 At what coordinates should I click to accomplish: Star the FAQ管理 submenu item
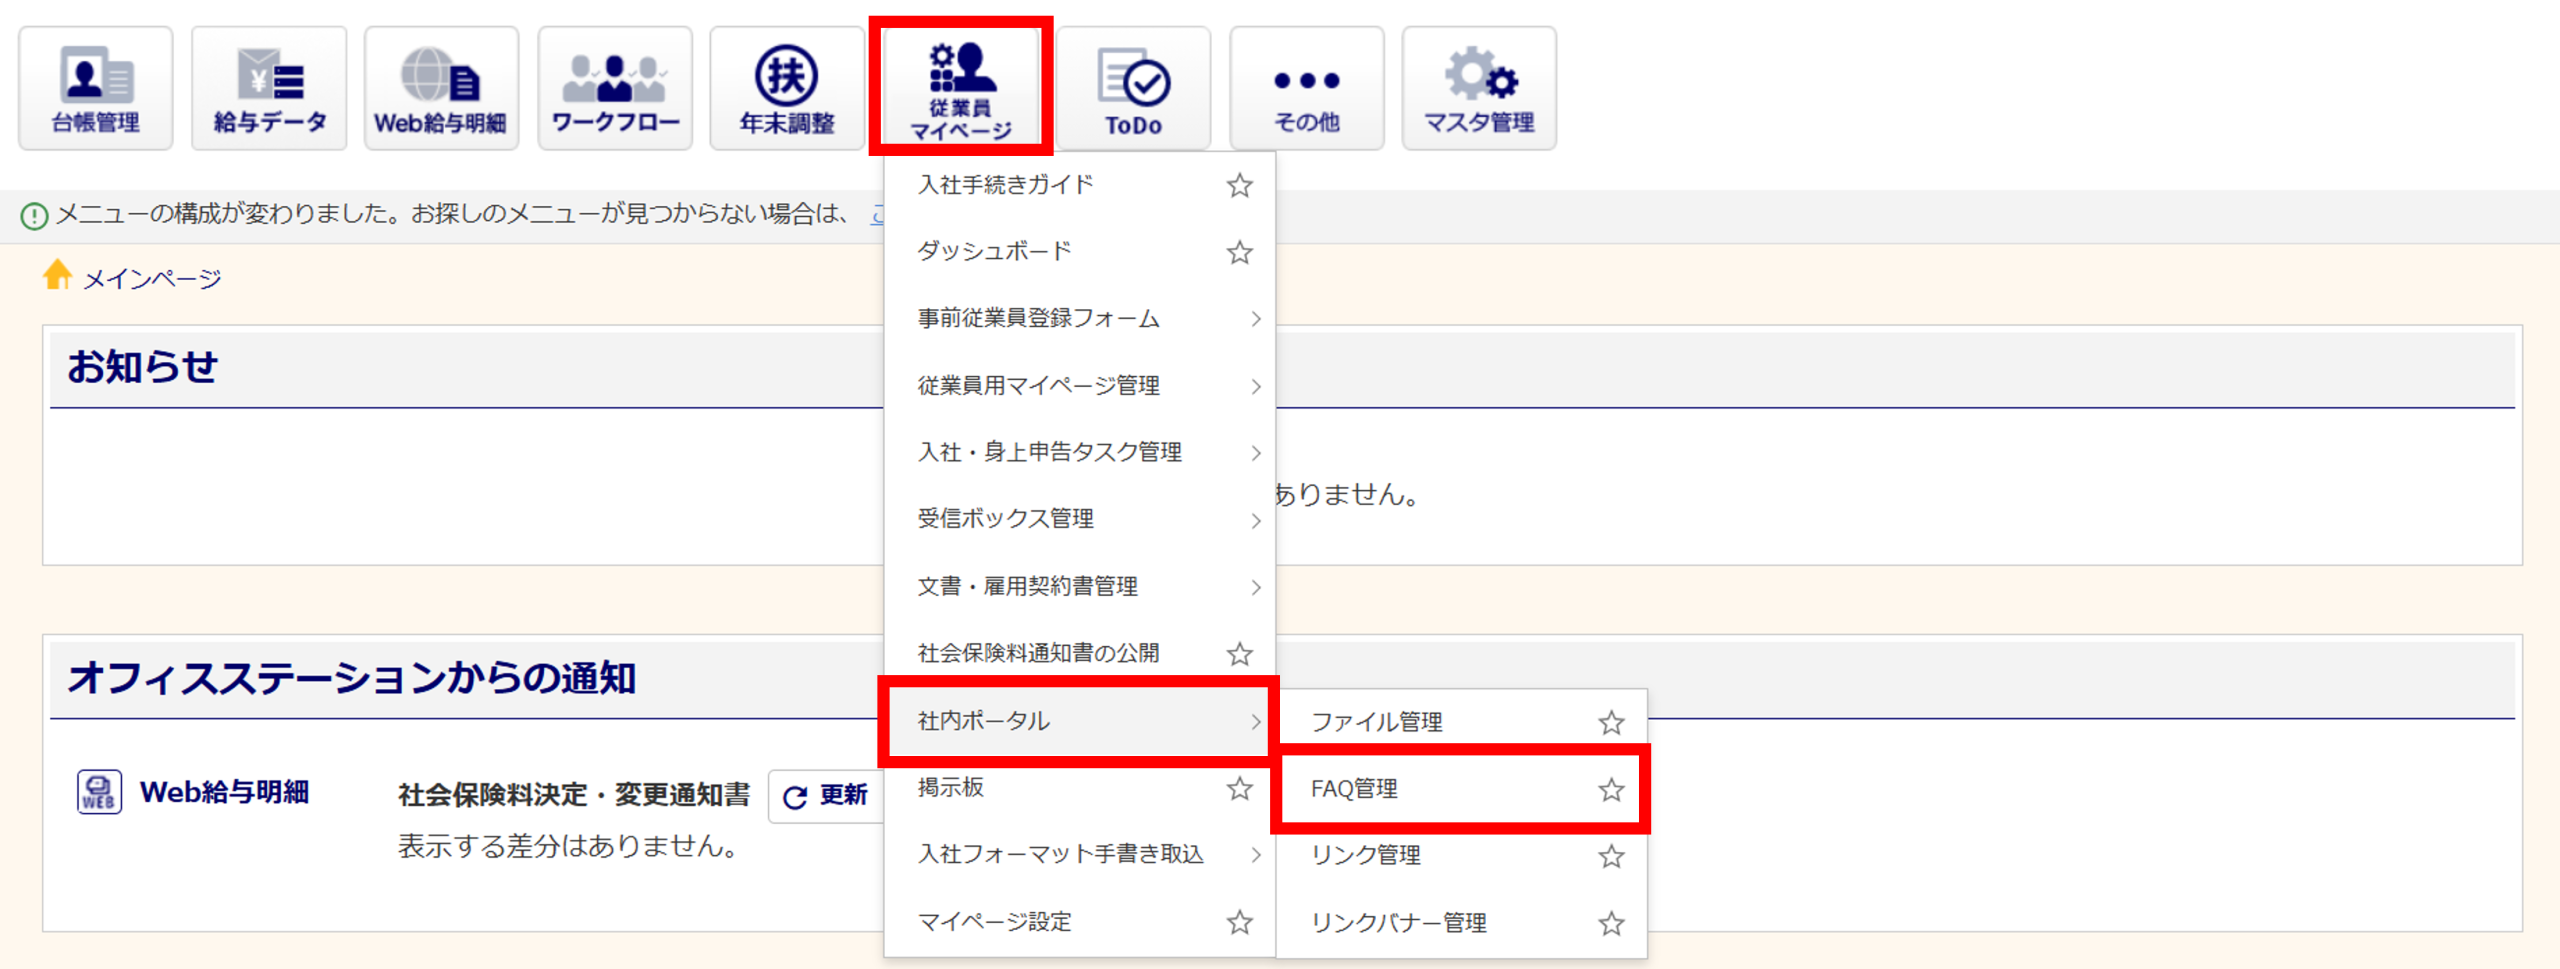pyautogui.click(x=1611, y=790)
